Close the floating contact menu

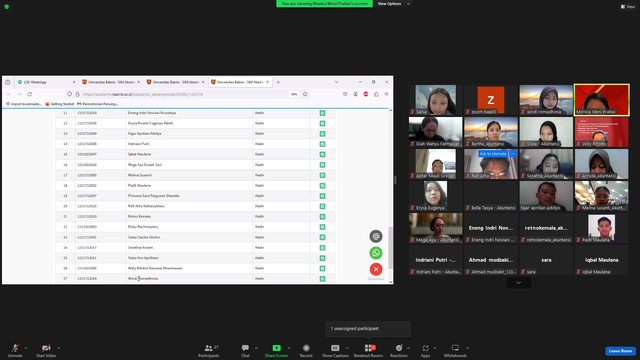376,269
